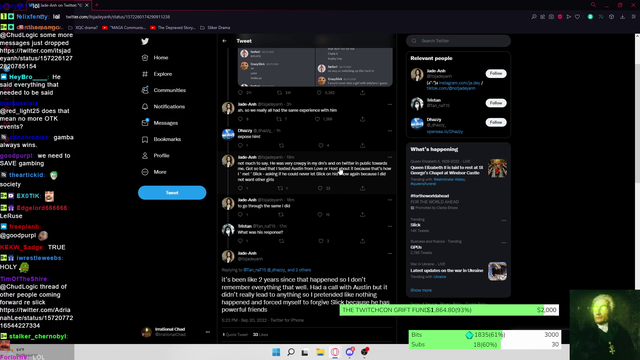Close the Jade-Anh on Twitter browser tab
Screen dimensions: 640x360
click(87, 5)
